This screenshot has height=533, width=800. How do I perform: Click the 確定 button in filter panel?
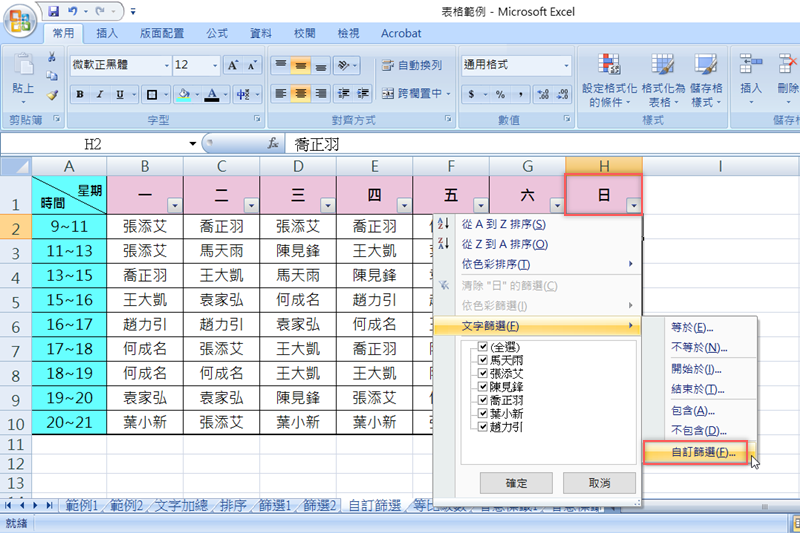coord(516,483)
